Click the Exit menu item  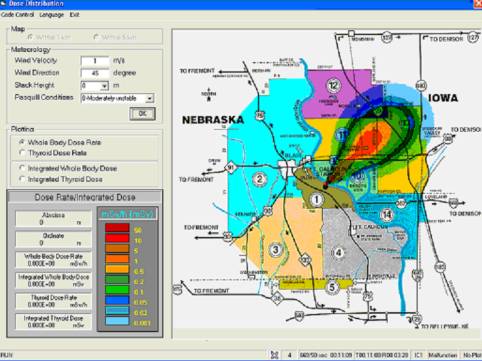pyautogui.click(x=74, y=15)
